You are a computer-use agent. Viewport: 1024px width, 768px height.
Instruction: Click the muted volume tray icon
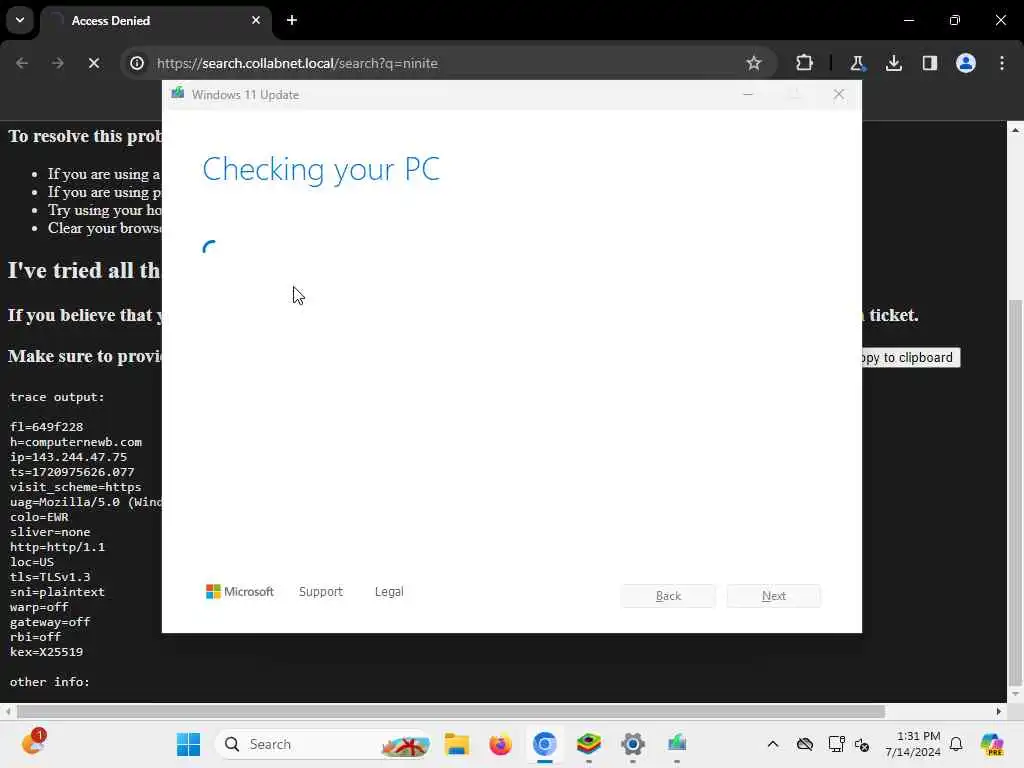pyautogui.click(x=862, y=745)
